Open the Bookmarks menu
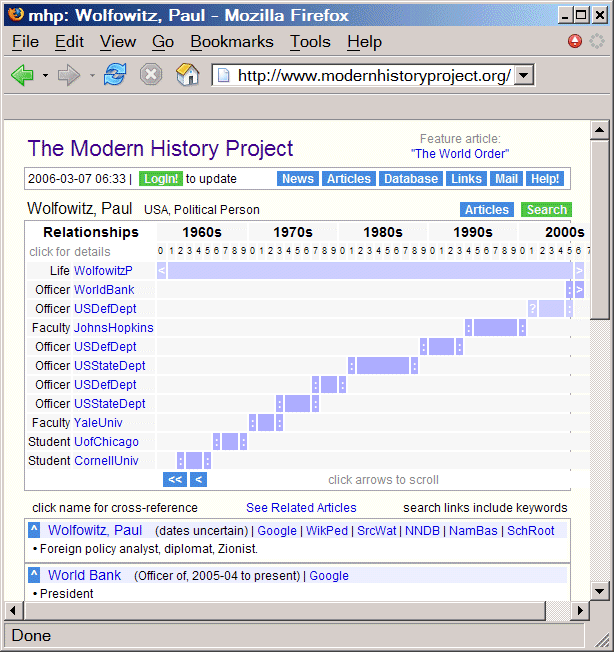 coord(231,41)
